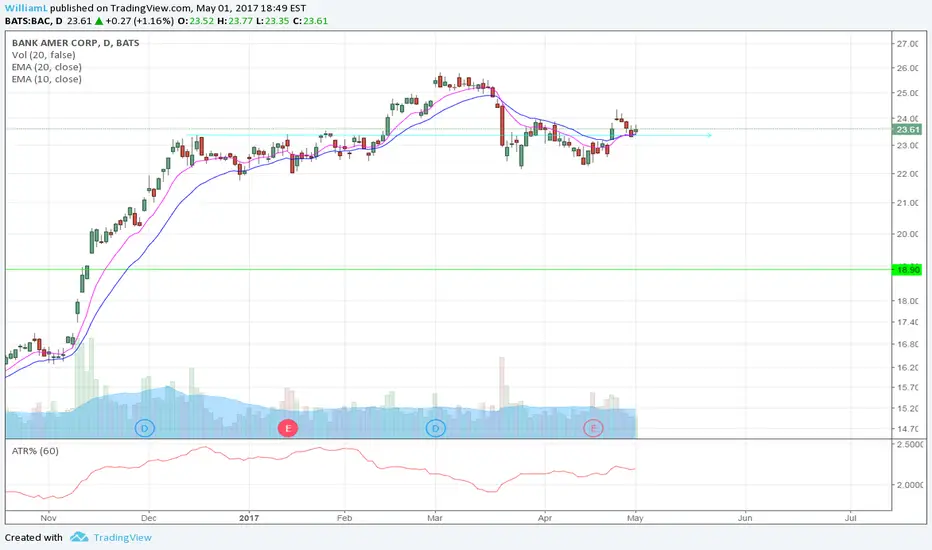Click the Feb label on the time axis
Viewport: 932px width, 550px height.
pos(344,518)
